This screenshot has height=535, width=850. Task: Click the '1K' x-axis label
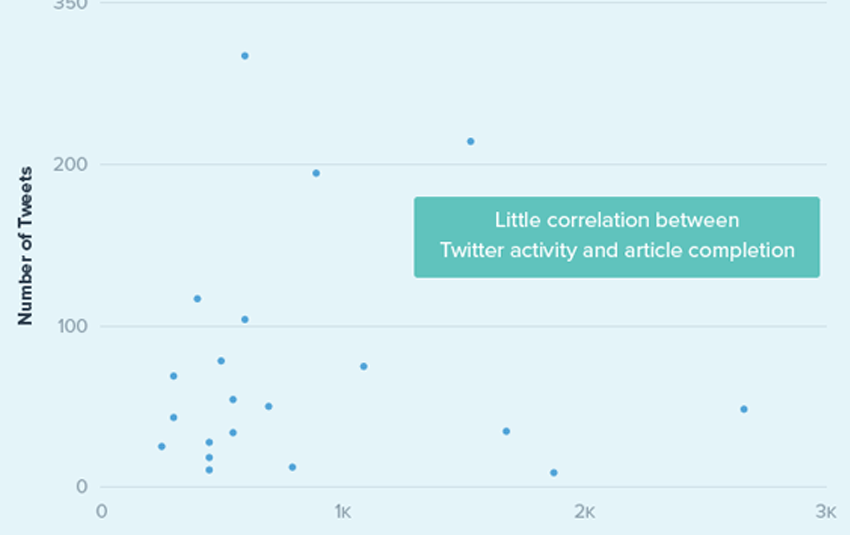[x=342, y=512]
